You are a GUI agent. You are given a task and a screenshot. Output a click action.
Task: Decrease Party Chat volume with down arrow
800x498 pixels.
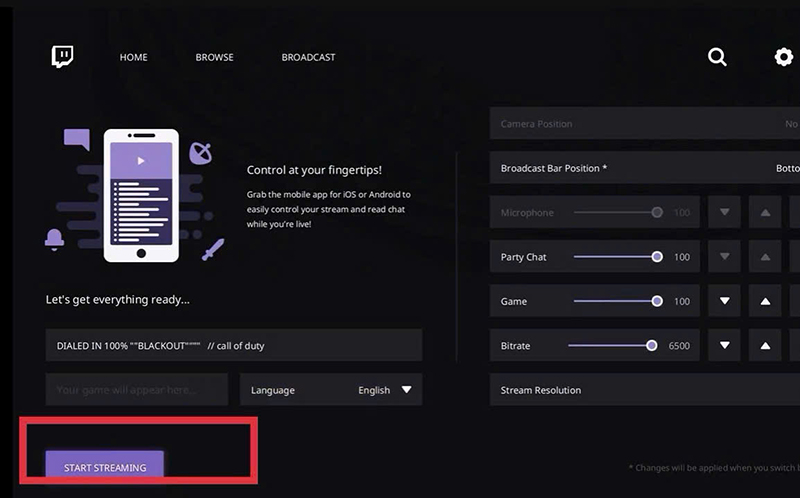tap(725, 257)
